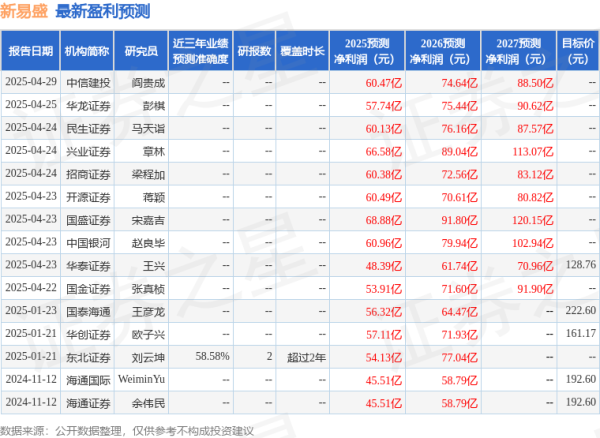
Task: Click researcher name 王兴
Action: (x=154, y=266)
